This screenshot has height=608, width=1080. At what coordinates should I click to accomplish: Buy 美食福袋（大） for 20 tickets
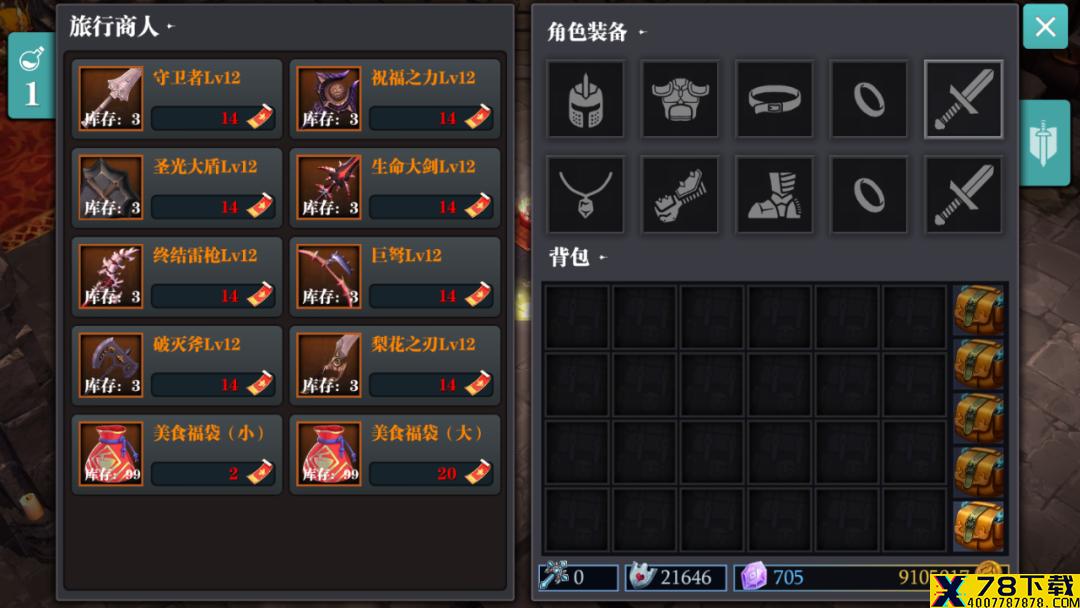431,473
